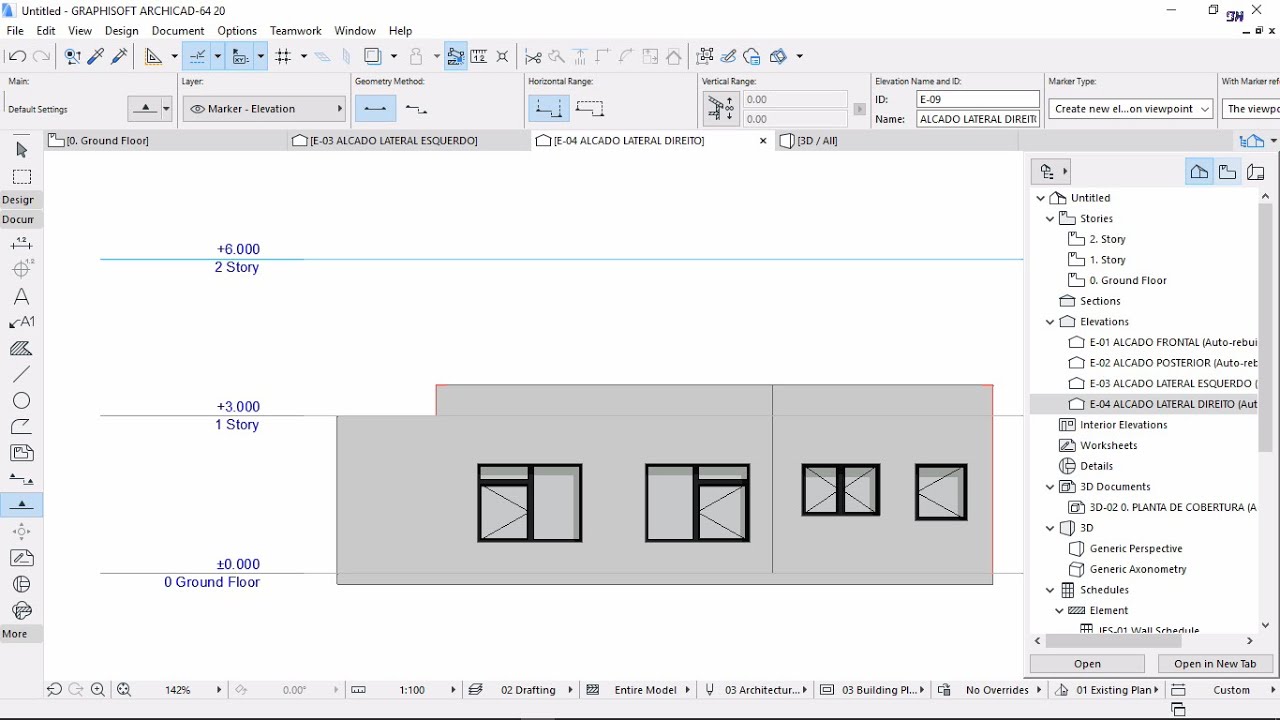This screenshot has width=1280, height=720.
Task: Select the Text tool letter A
Action: click(22, 297)
